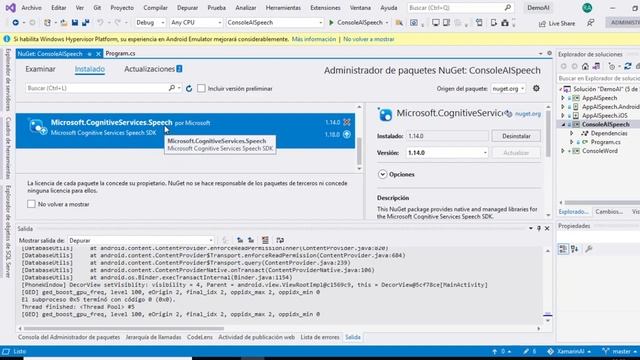Viewport: 640px width, 360px height.
Task: Click the Home icon in Solution Explorer
Action: (x=585, y=66)
